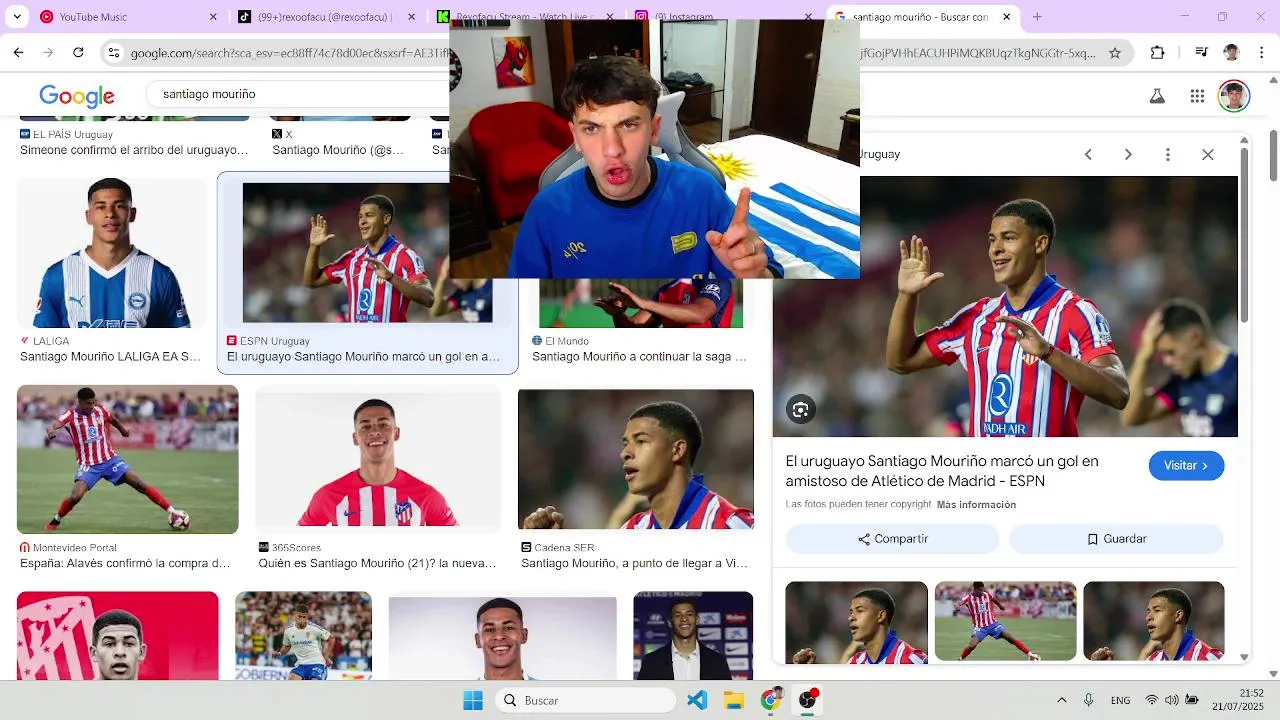Open the El Mundo result caption link
Image resolution: width=1280 pixels, height=720 pixels.
[639, 357]
